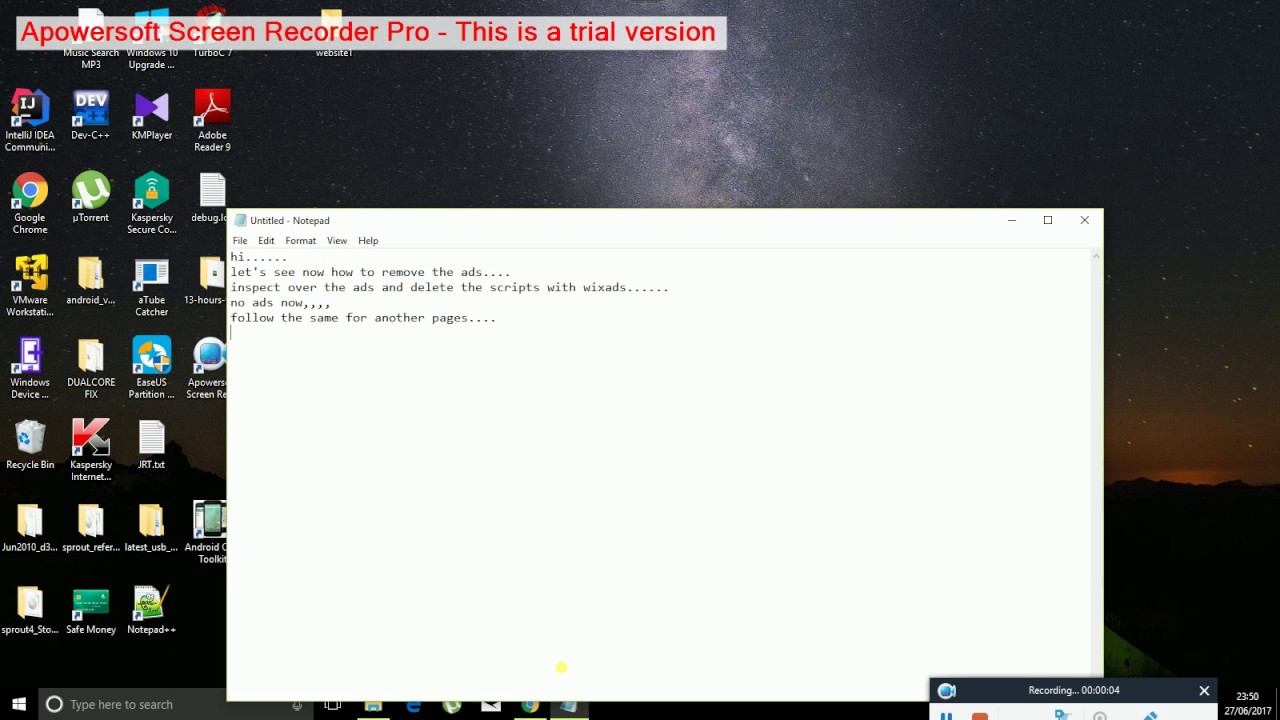1280x720 pixels.
Task: Open the File menu in Notepad
Action: (240, 241)
